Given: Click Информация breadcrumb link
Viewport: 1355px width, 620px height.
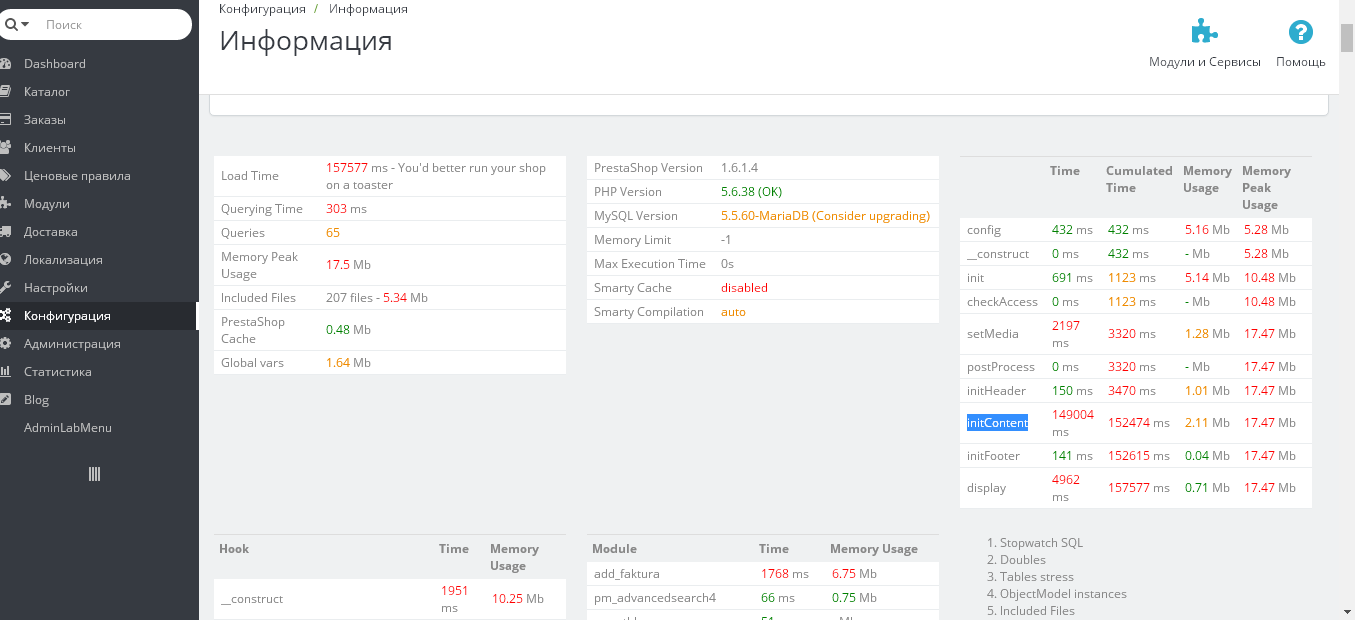Looking at the screenshot, I should pos(368,8).
